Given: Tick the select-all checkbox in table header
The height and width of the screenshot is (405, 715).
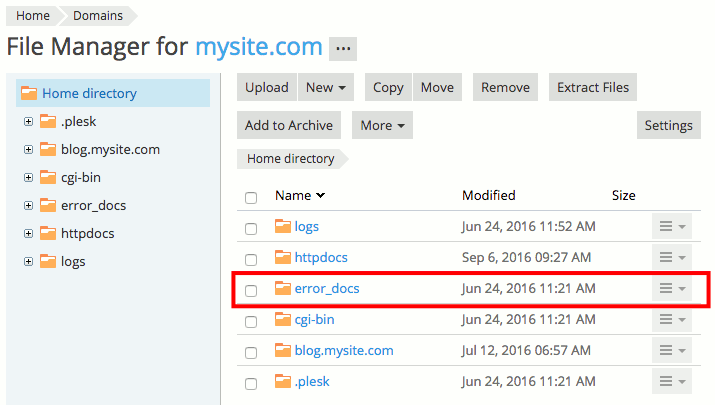Looking at the screenshot, I should pyautogui.click(x=251, y=197).
